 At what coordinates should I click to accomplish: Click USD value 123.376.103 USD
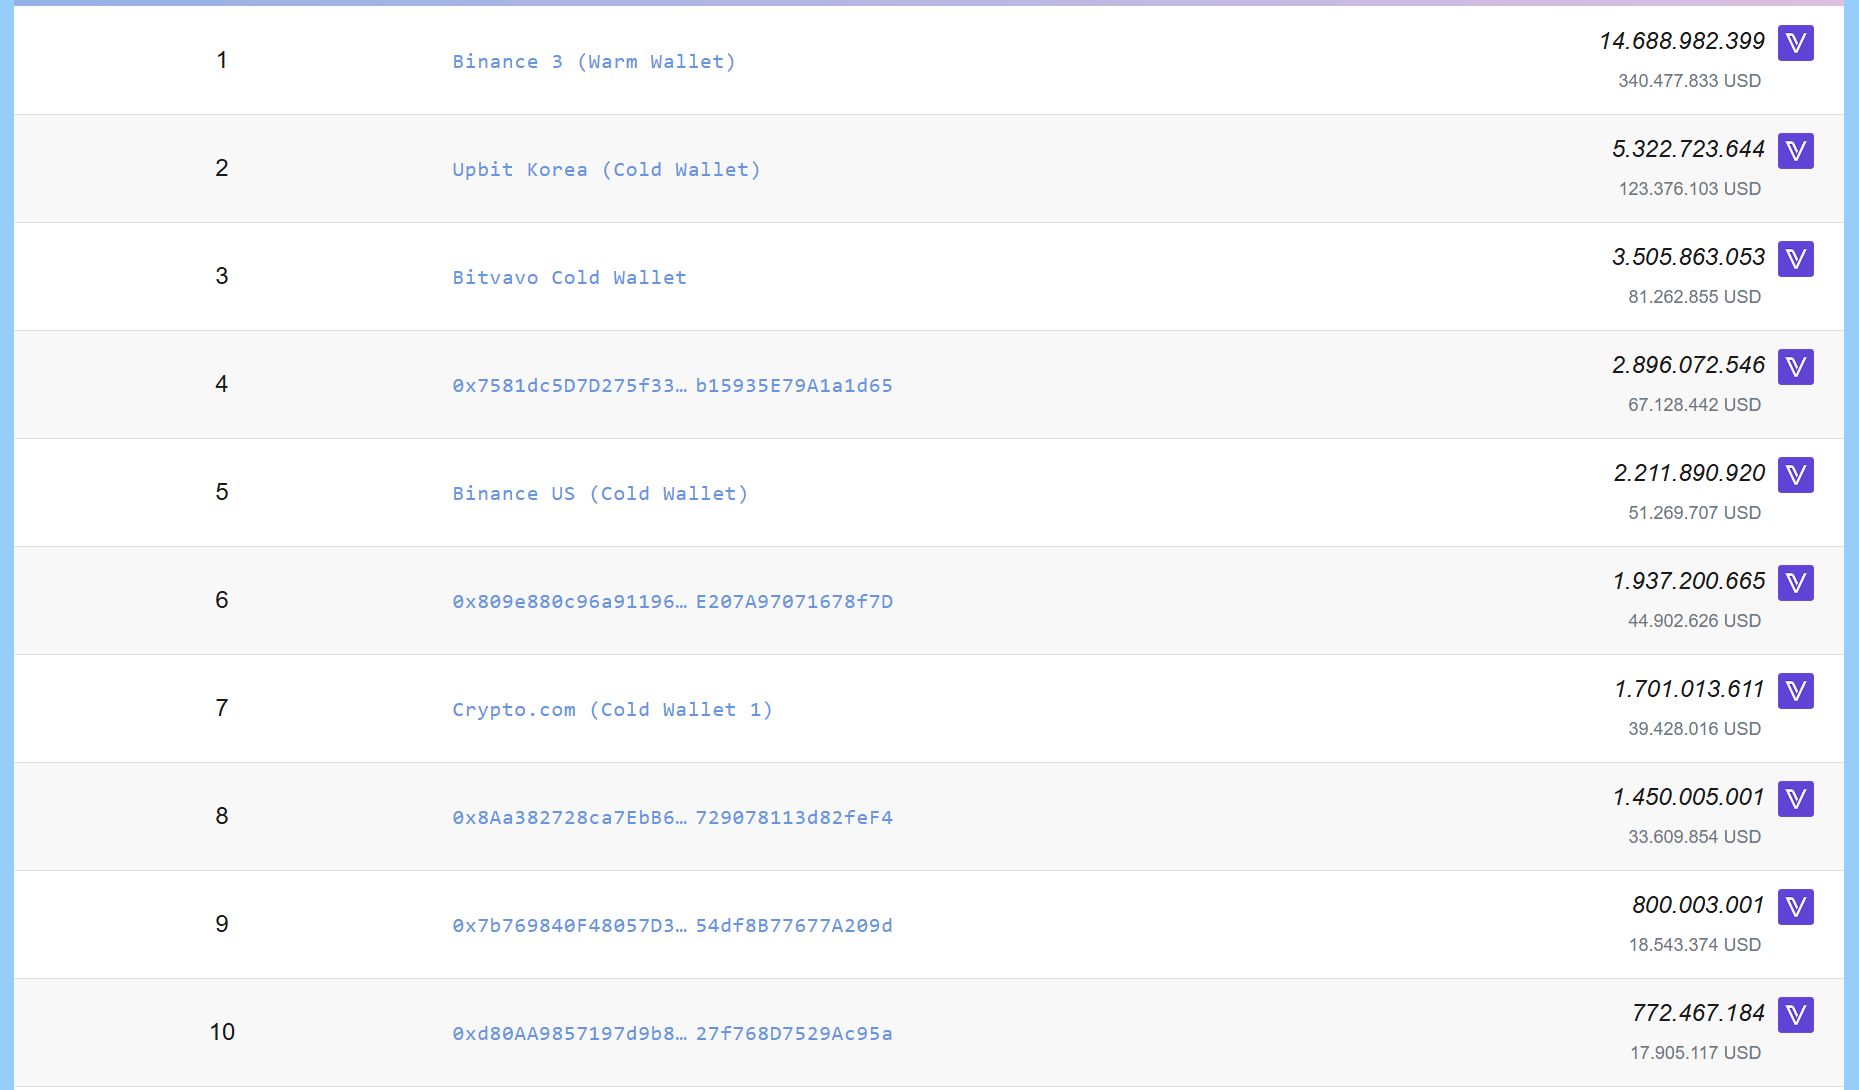(1690, 189)
